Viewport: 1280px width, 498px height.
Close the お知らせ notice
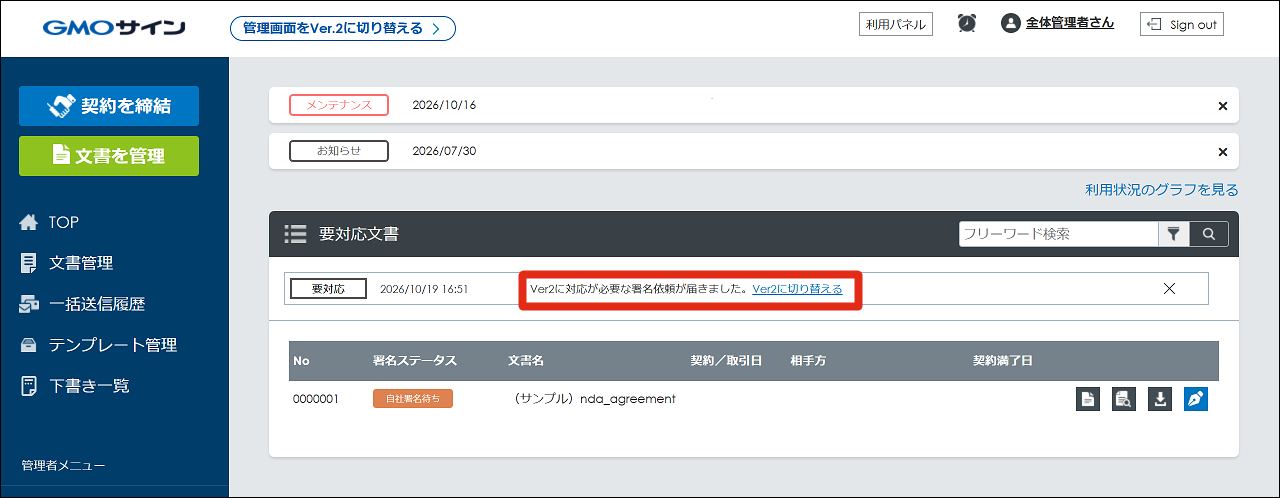pos(1222,152)
